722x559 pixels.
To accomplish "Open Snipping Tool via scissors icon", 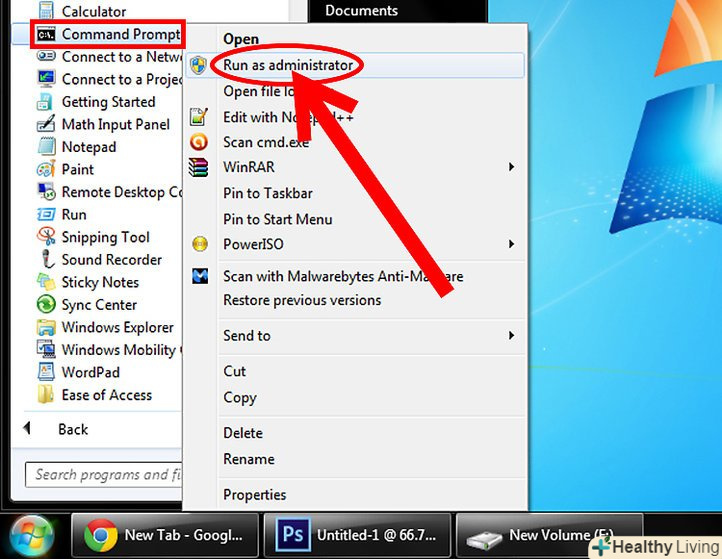I will (x=46, y=236).
